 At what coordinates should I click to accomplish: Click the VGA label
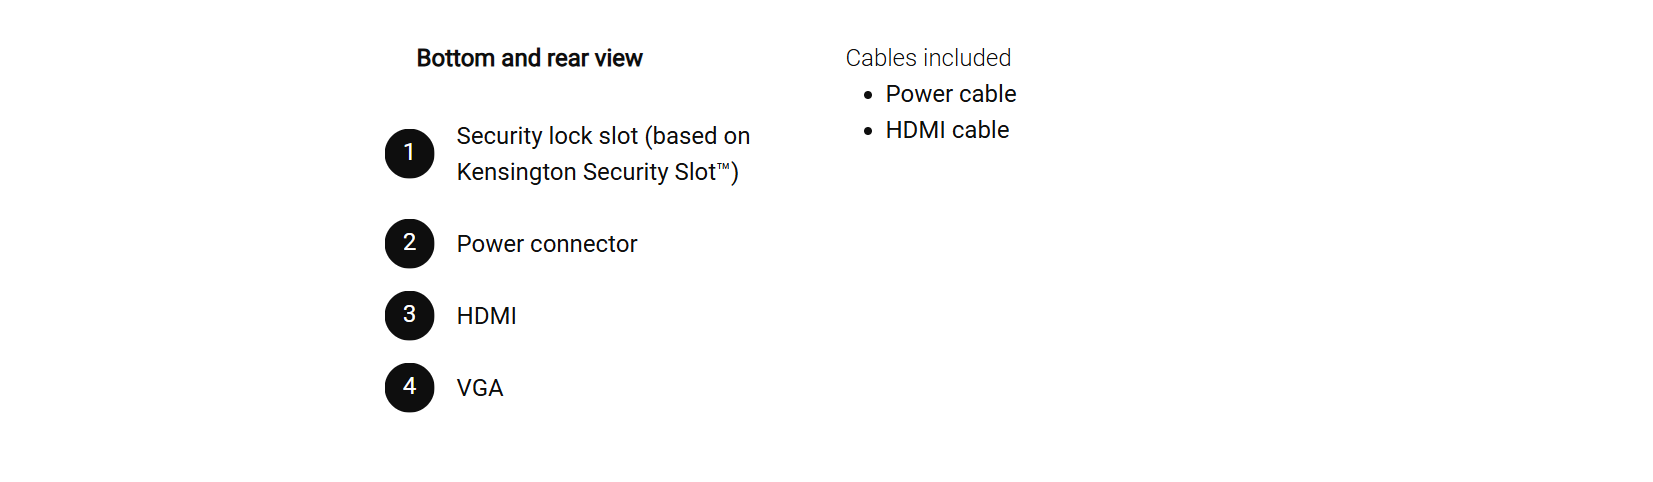(x=480, y=388)
